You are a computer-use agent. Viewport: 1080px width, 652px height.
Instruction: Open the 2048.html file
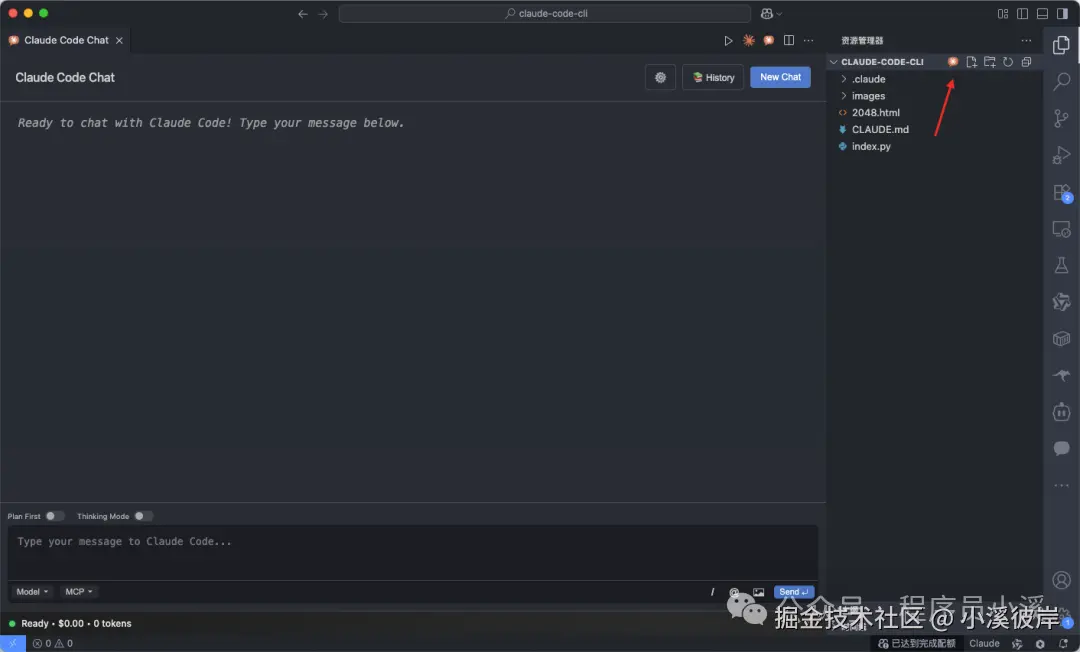click(875, 112)
